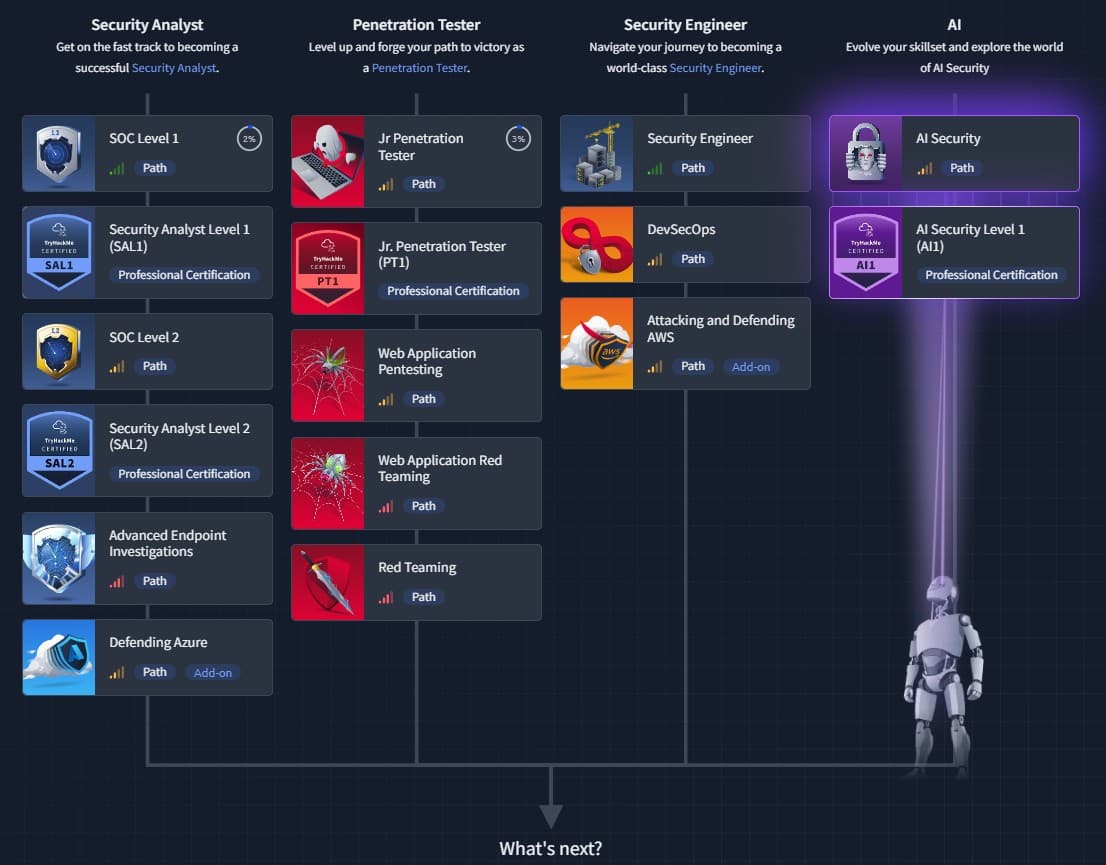Open Advanced Endpoint Investigations title
The width and height of the screenshot is (1106, 865).
168,543
